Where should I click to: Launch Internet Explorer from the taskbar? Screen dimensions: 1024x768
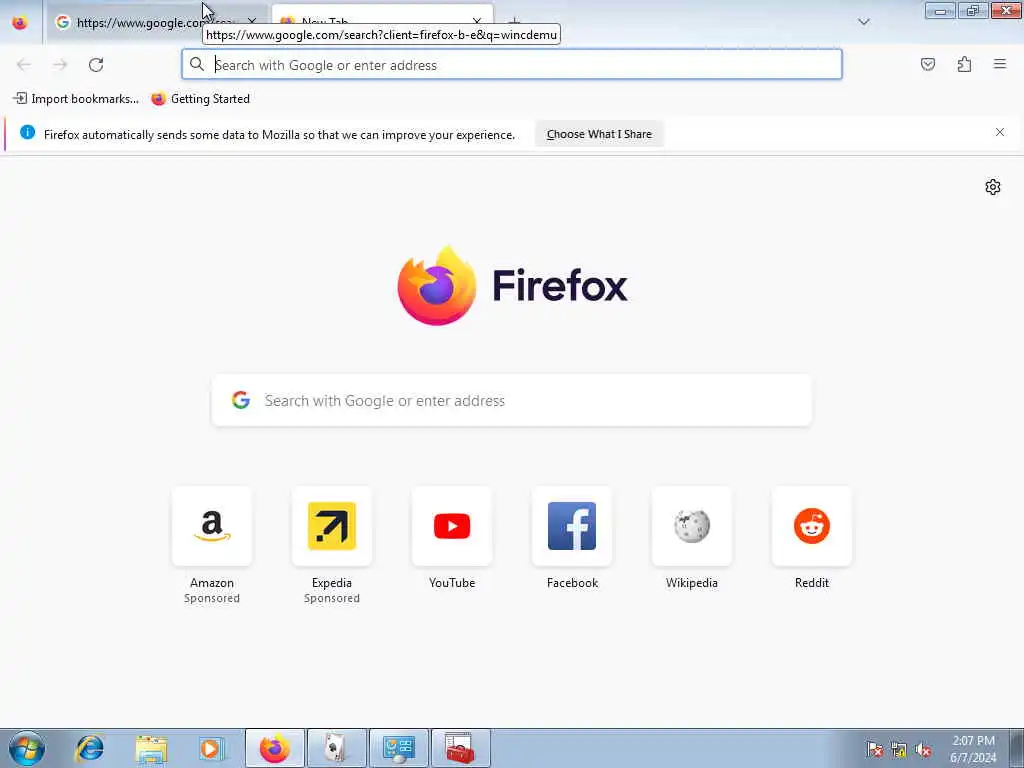pos(89,748)
